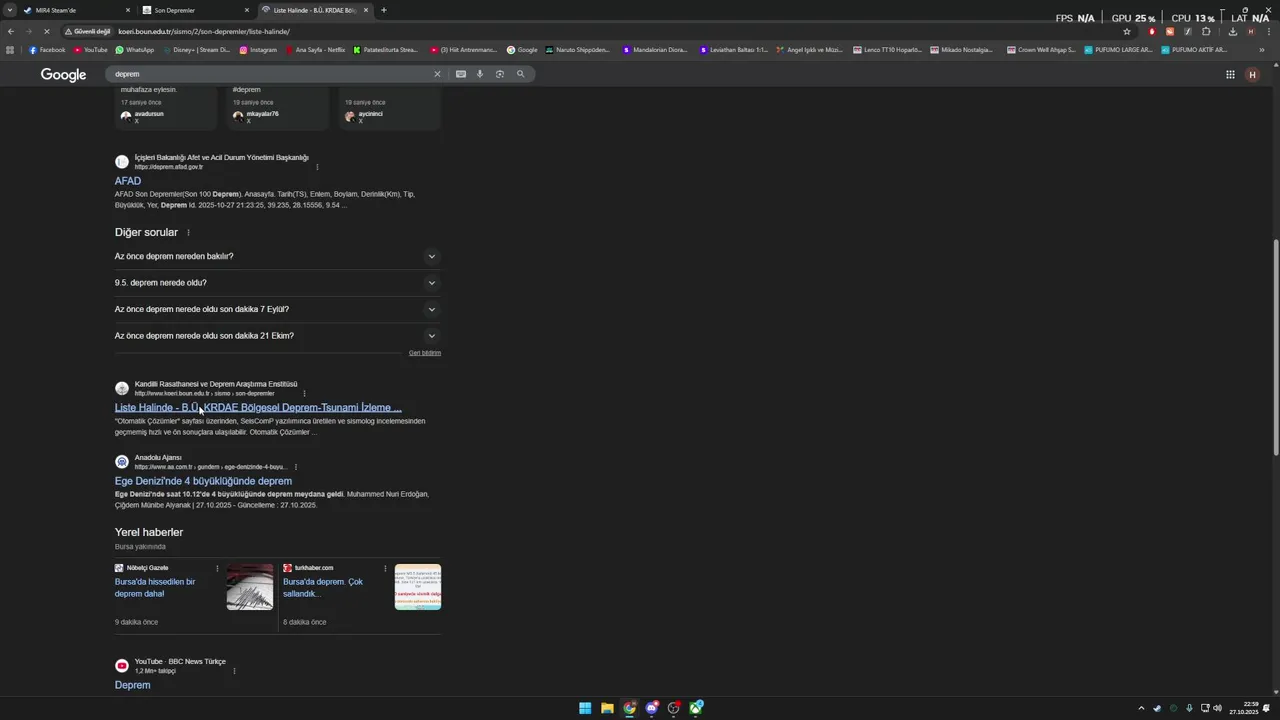Open the Leviathan Baltası bookmark
Image resolution: width=1280 pixels, height=720 pixels.
(734, 49)
